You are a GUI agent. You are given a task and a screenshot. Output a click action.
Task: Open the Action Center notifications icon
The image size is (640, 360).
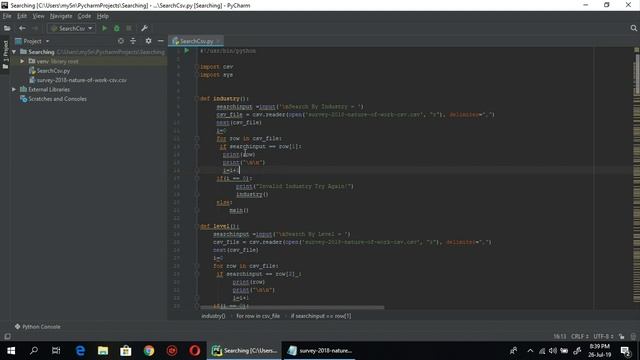[625, 351]
